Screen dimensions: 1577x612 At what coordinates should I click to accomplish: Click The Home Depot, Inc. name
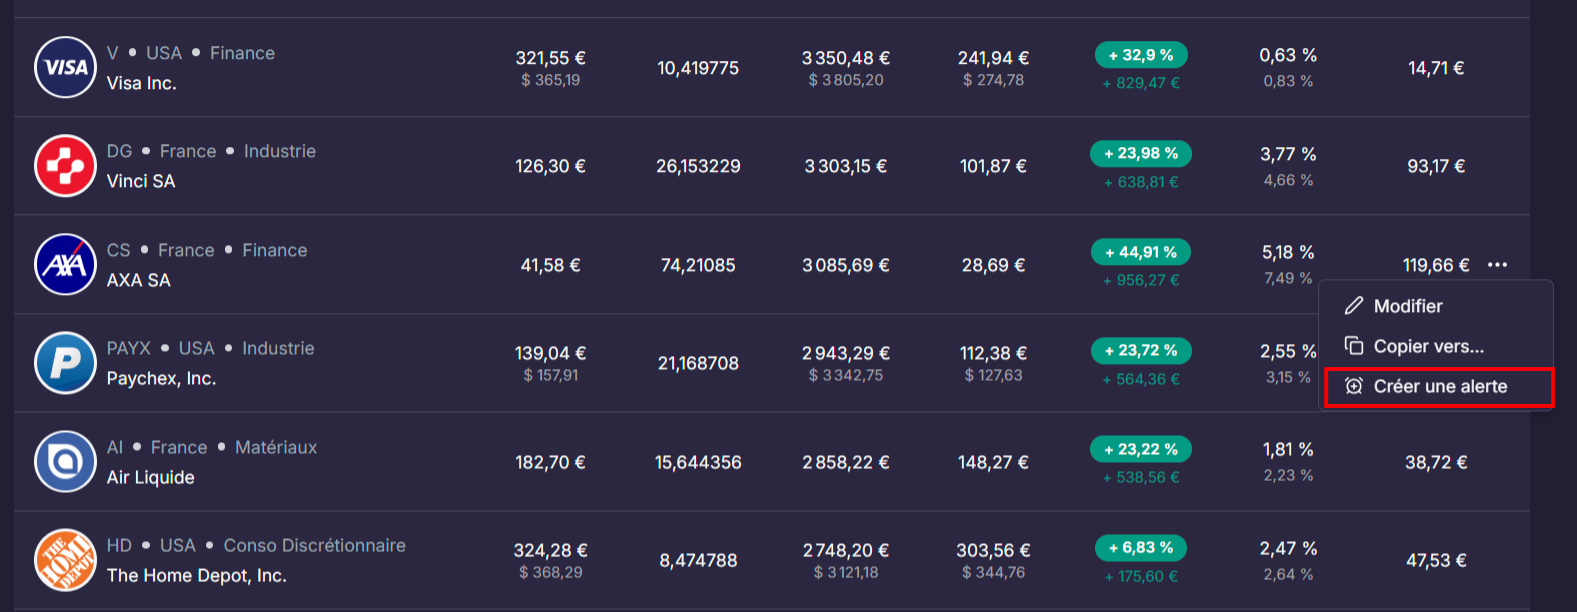point(197,576)
